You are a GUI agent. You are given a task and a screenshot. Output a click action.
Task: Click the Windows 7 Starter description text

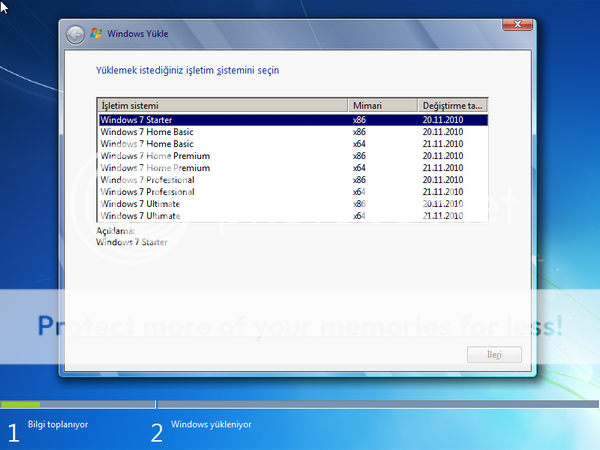(x=132, y=242)
